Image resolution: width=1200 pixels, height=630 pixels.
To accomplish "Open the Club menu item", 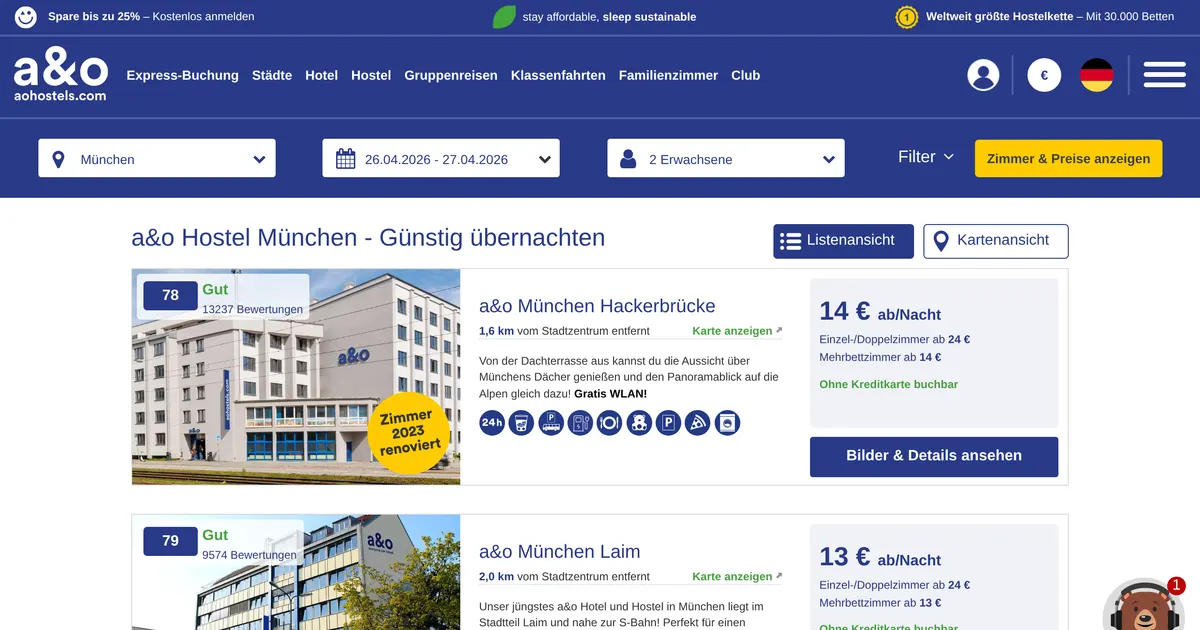I will [x=746, y=75].
